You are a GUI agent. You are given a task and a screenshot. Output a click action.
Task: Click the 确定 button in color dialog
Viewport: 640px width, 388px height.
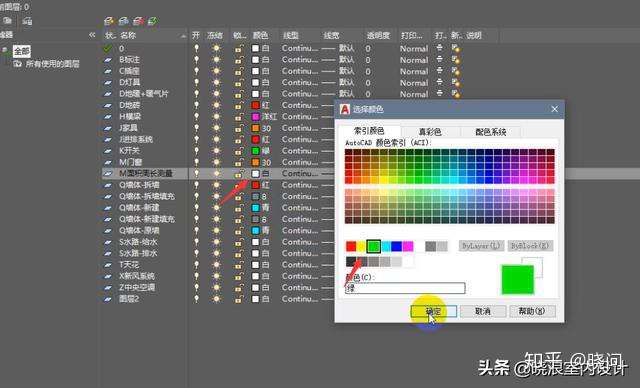coord(433,311)
